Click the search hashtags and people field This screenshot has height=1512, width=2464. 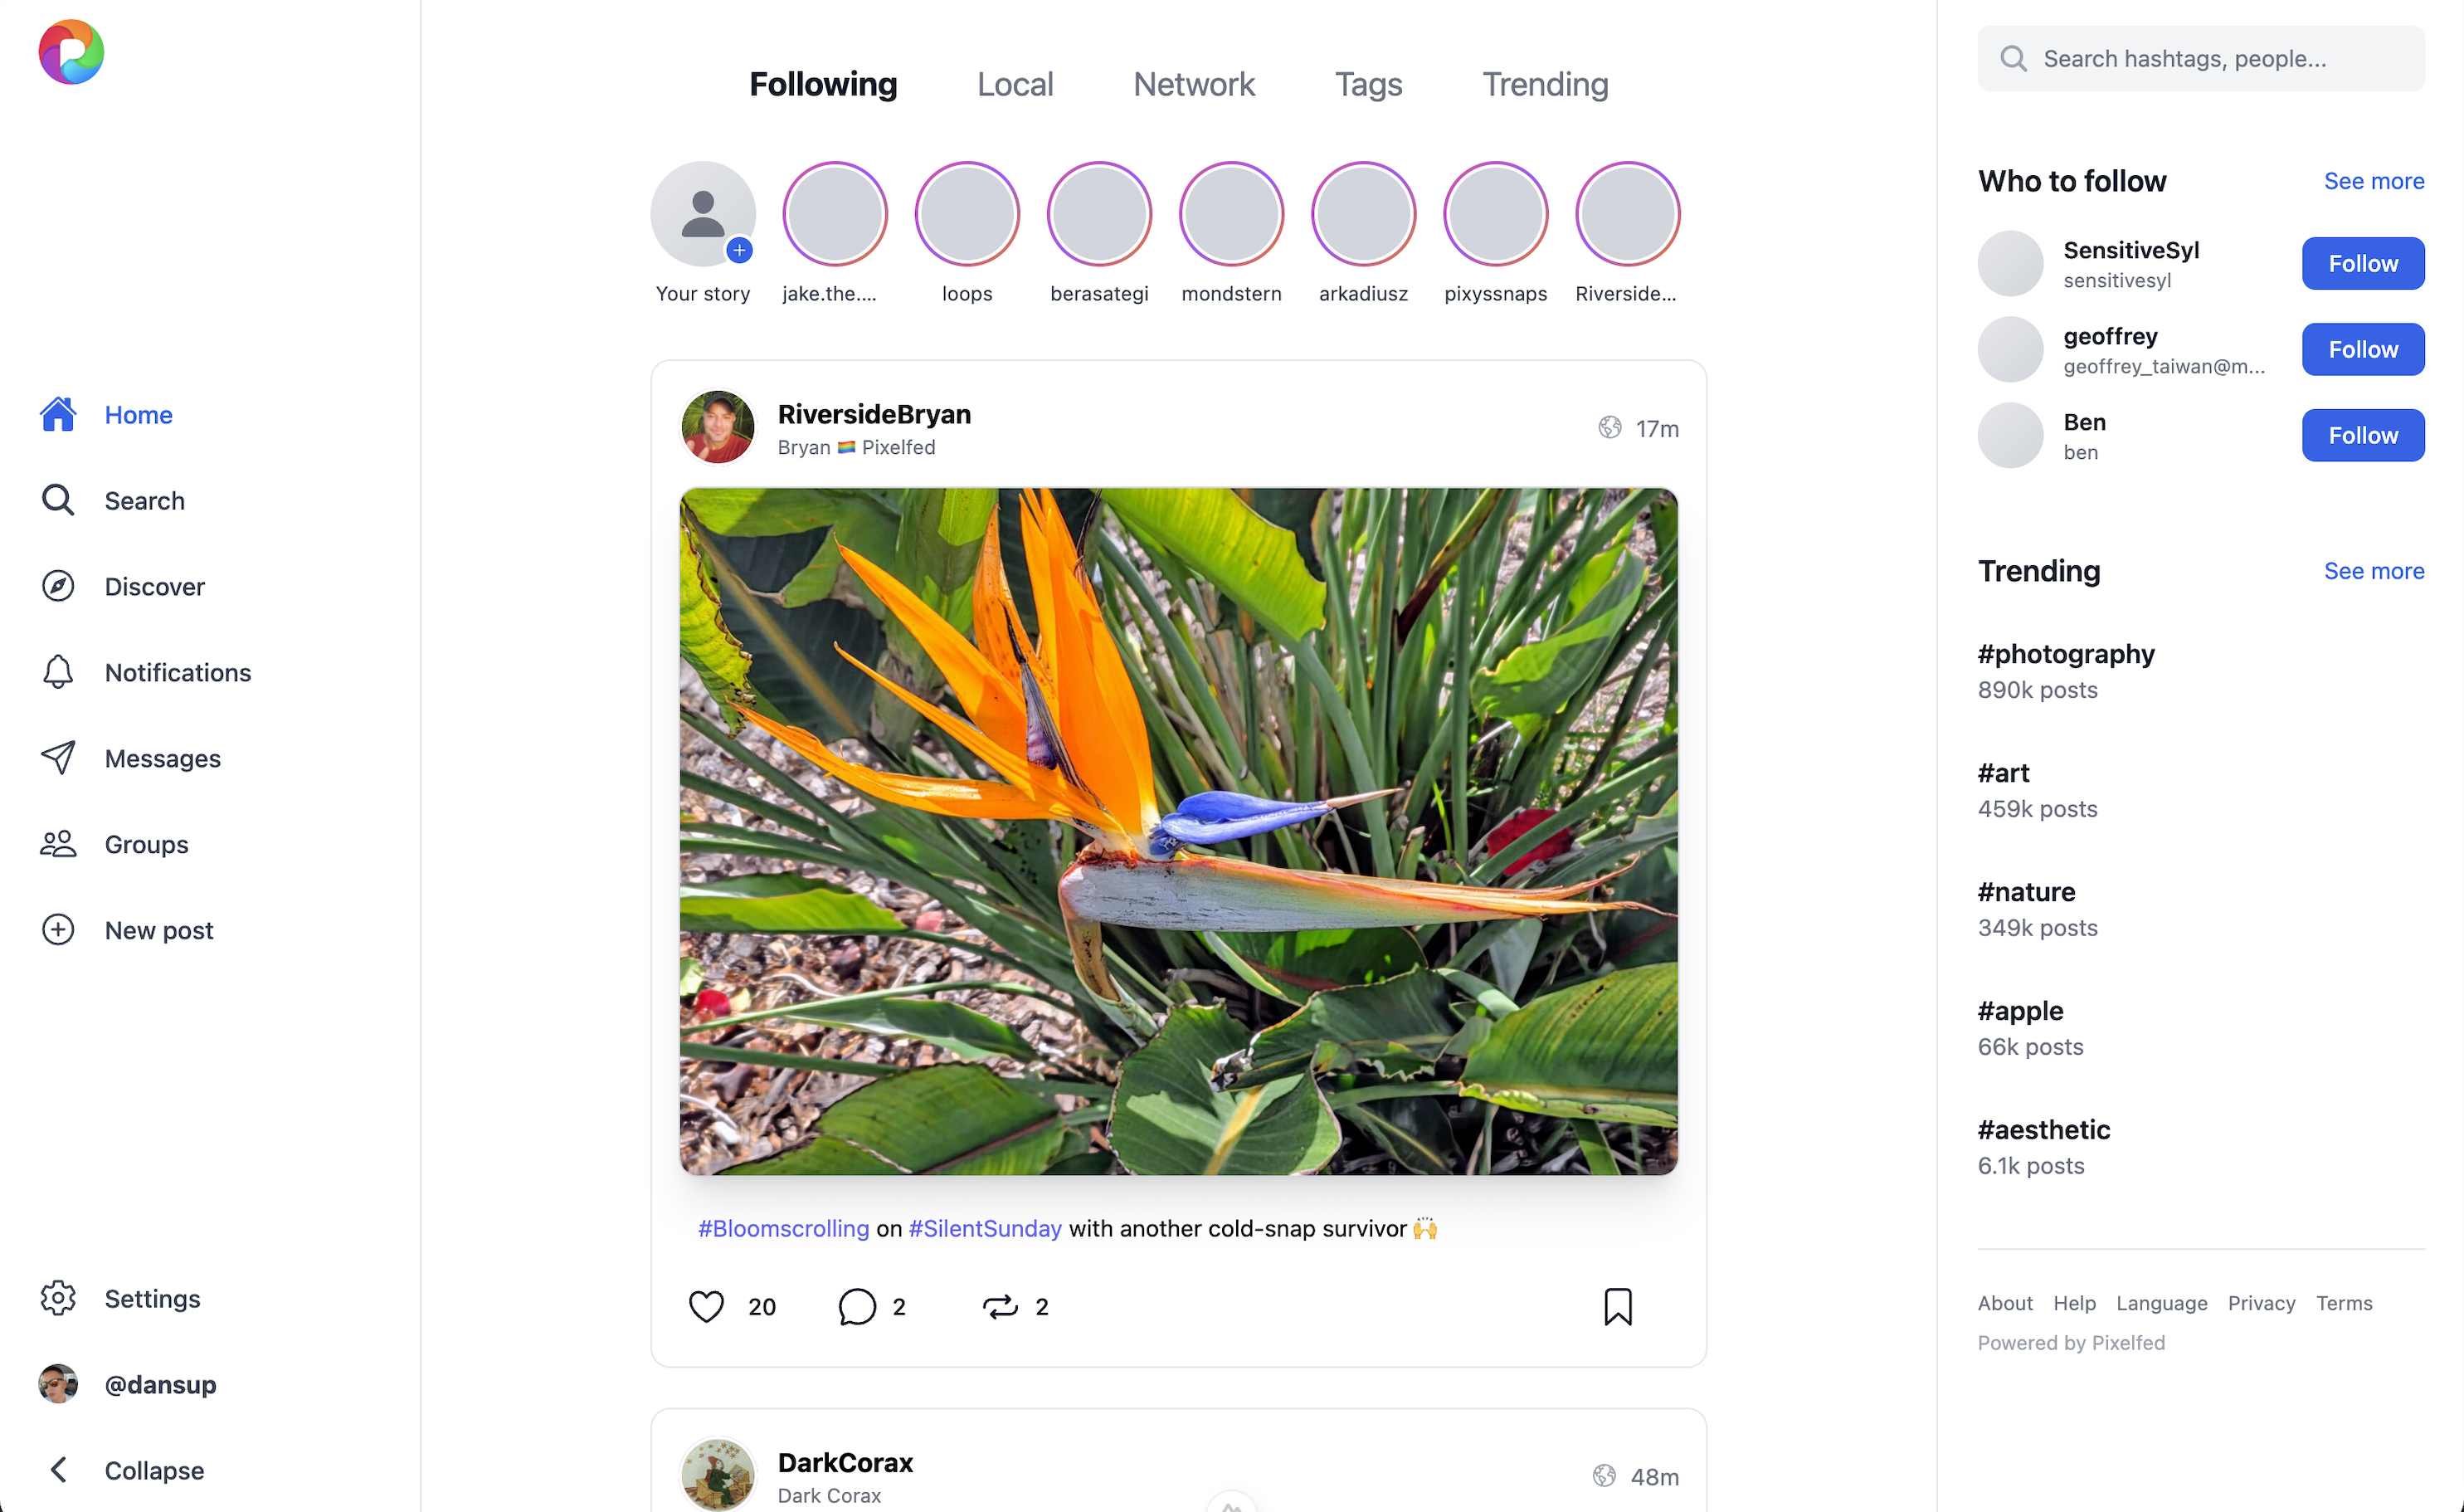click(2200, 59)
